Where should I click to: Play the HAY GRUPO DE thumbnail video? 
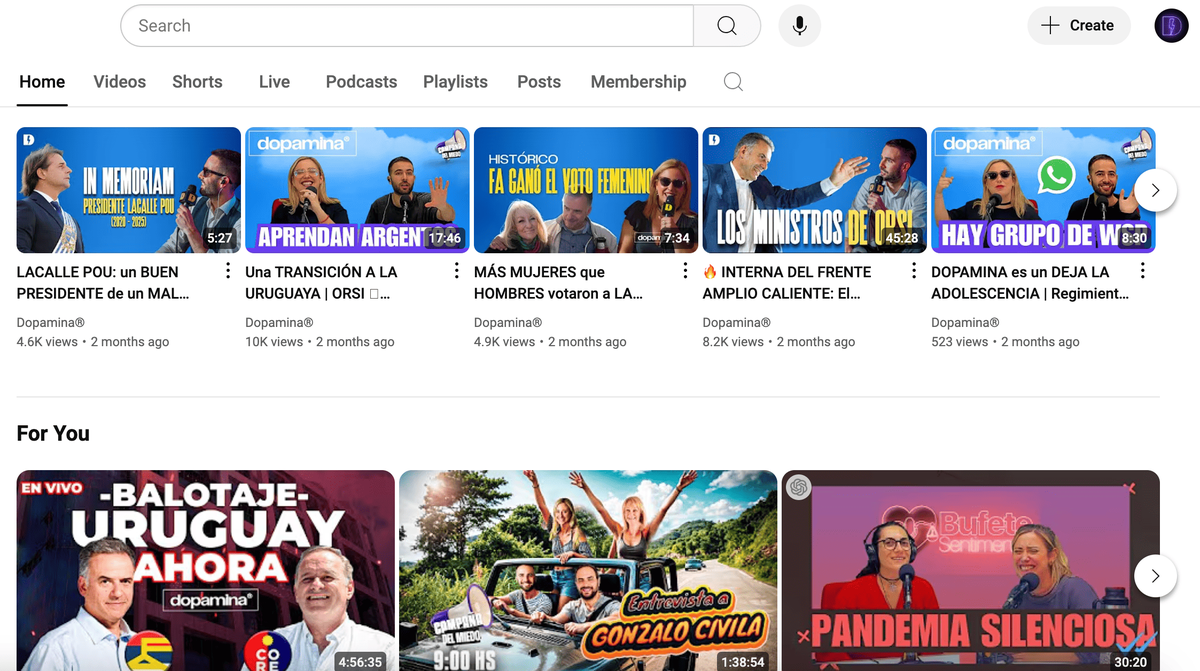(x=1043, y=190)
